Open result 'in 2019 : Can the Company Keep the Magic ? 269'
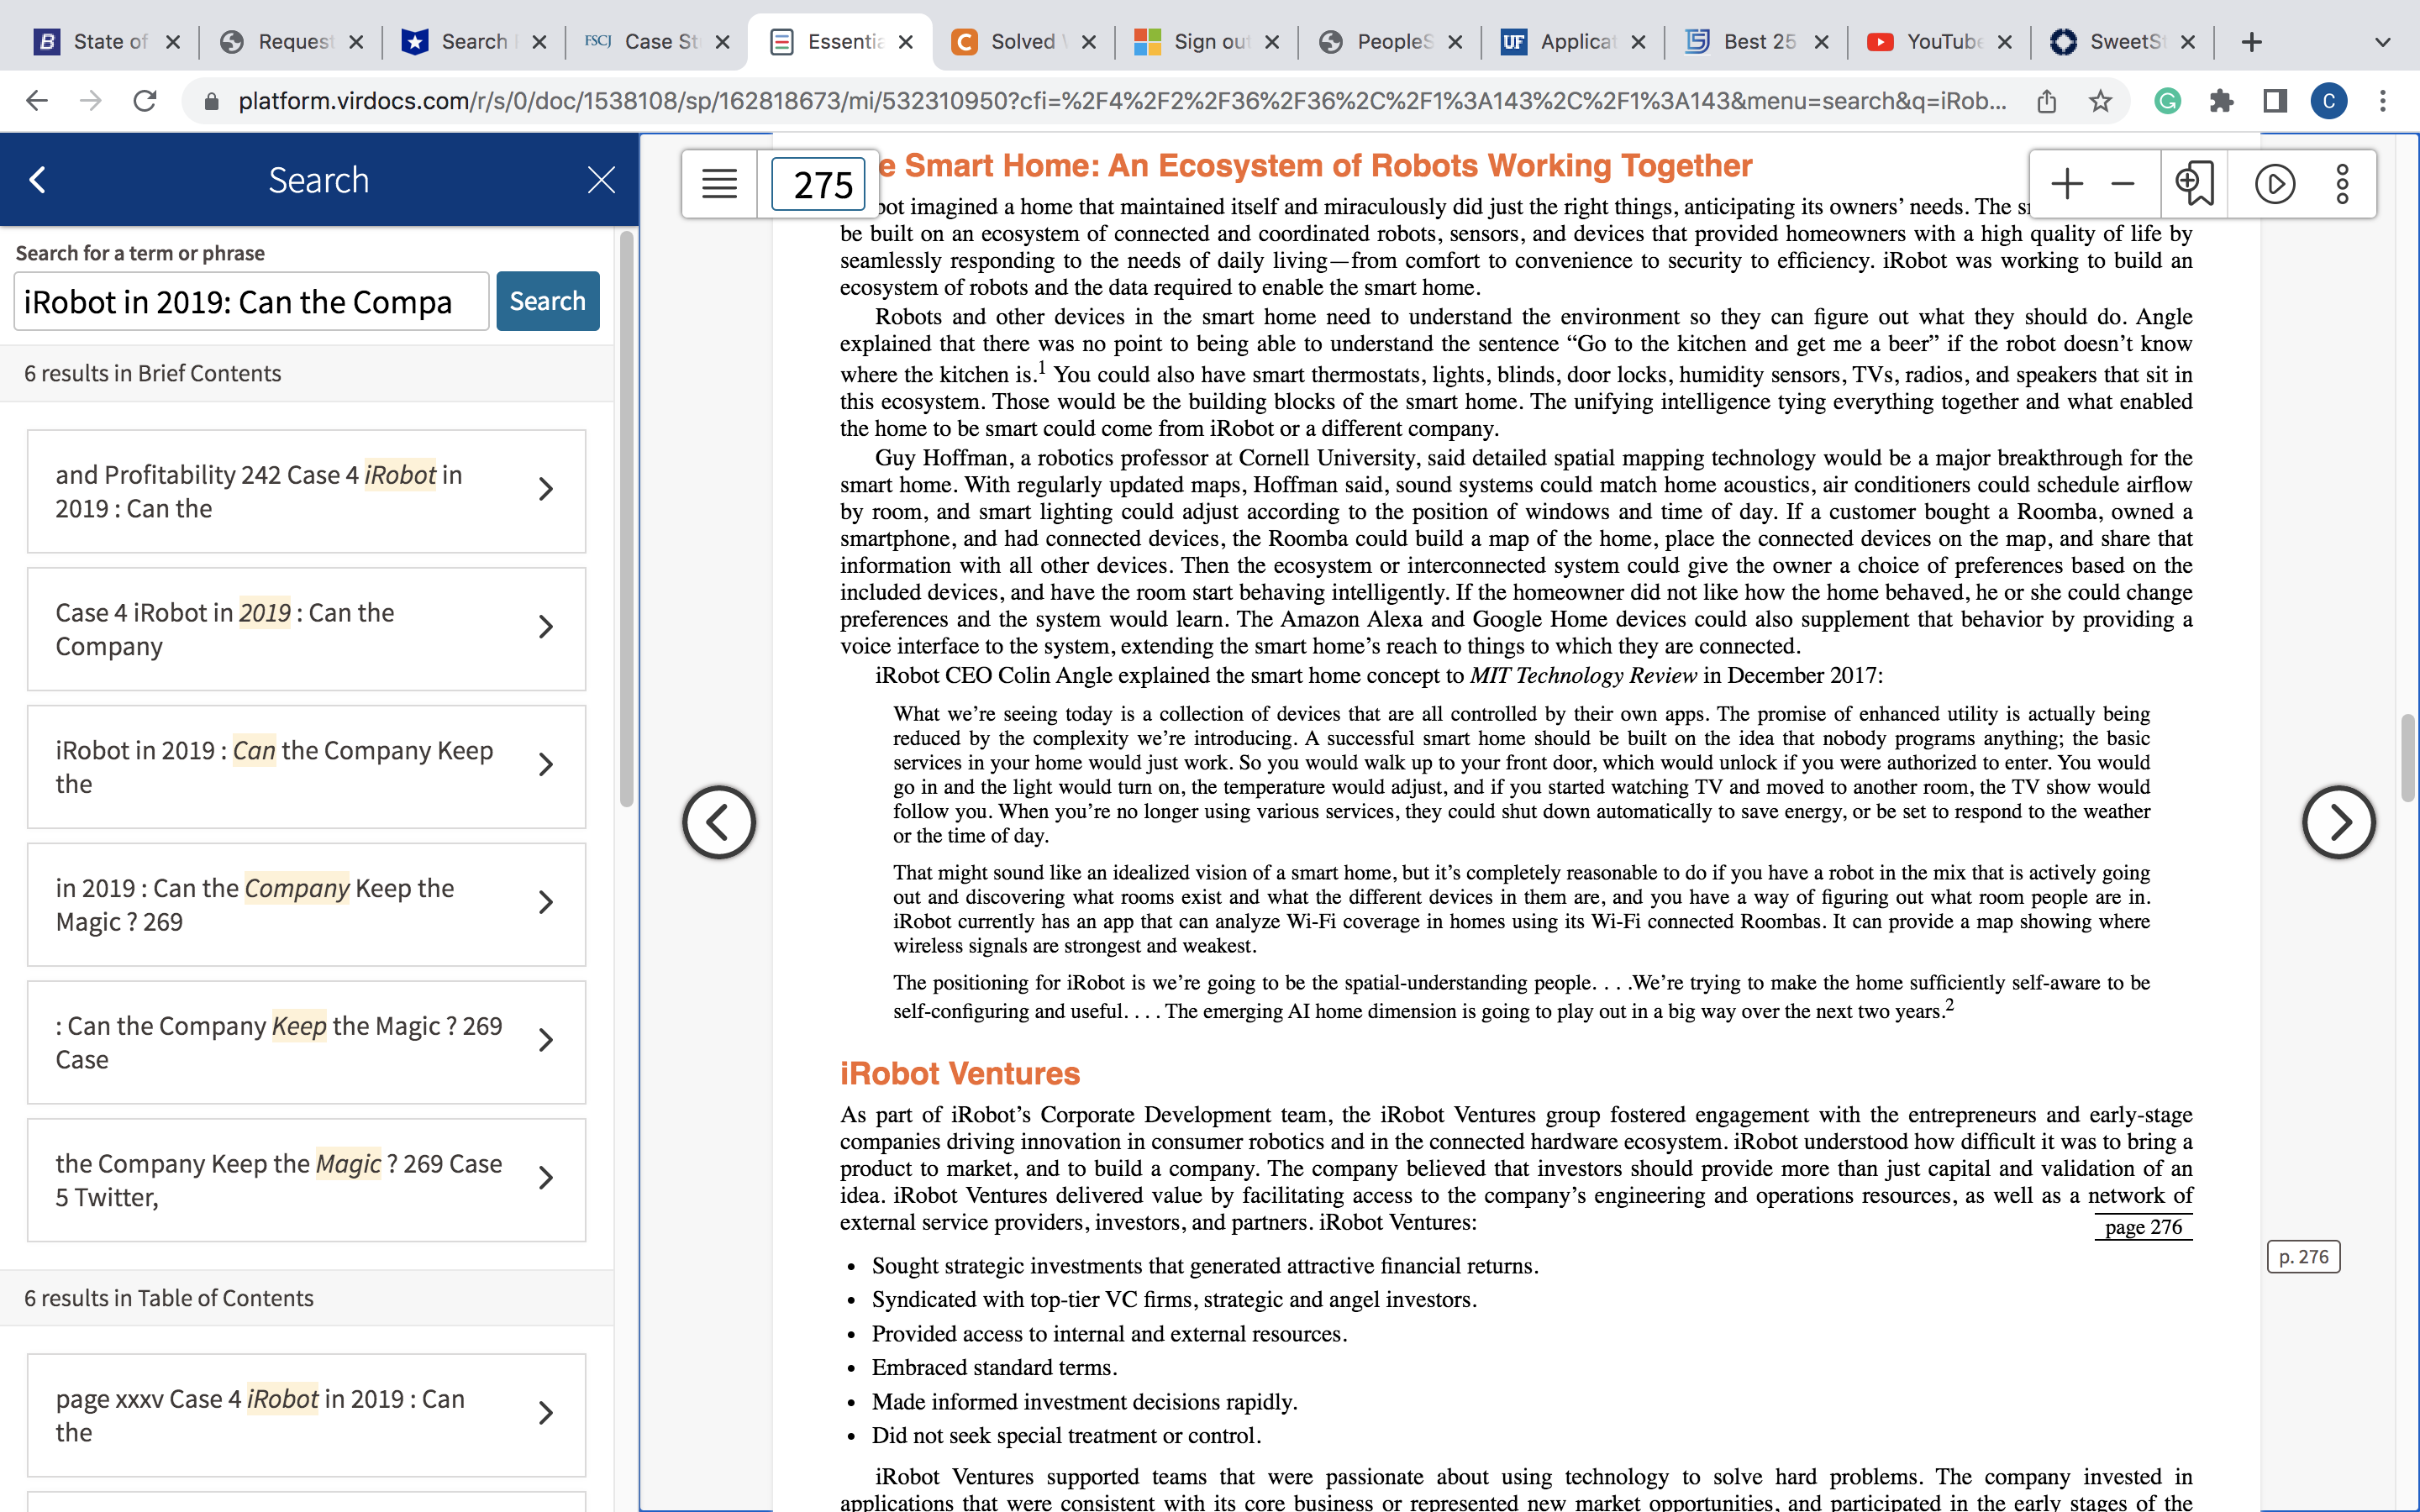 pos(306,905)
